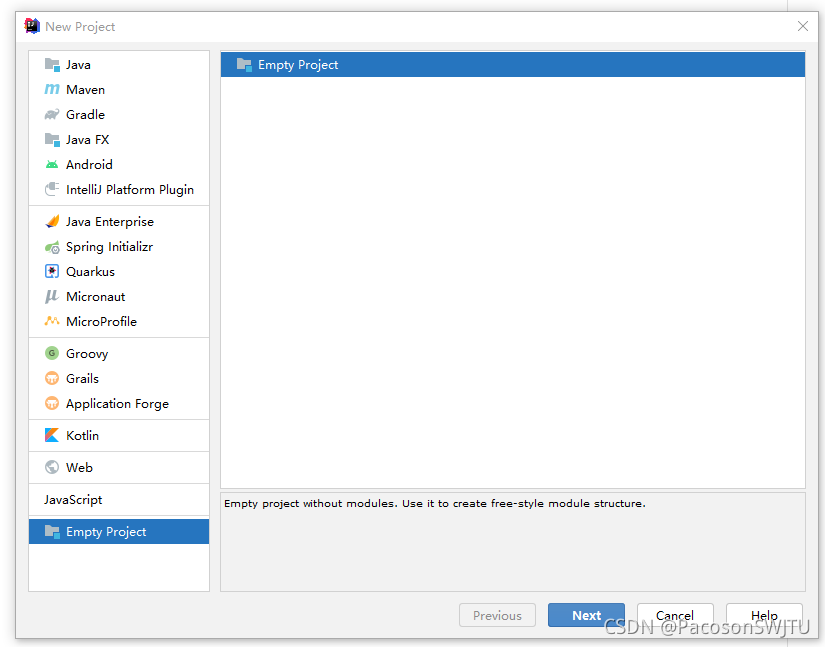Viewport: 825px width, 647px height.
Task: Choose the Java project type label
Action: [x=78, y=65]
